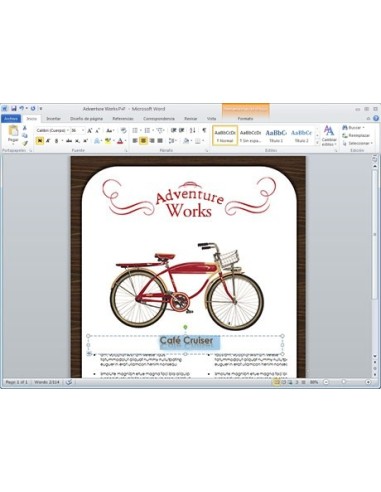This screenshot has height=492, width=381.
Task: Switch to Print Layout view in status bar
Action: tap(276, 382)
